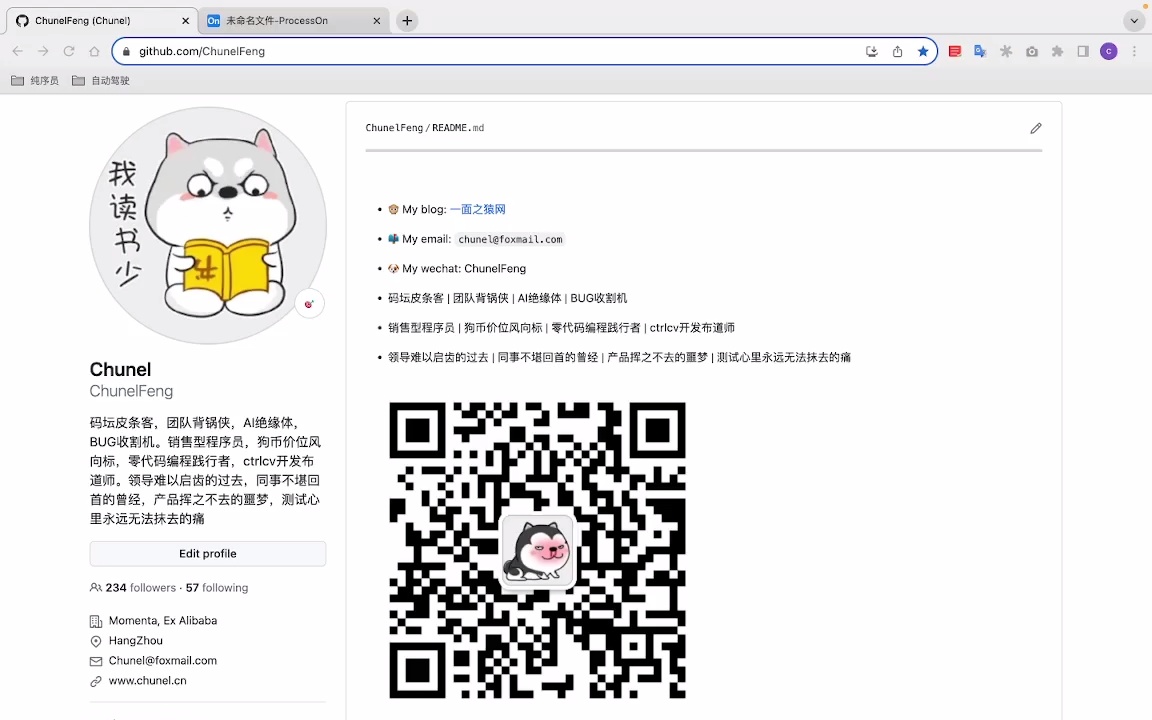Open the README edit pencil icon
1152x720 pixels.
1036,128
